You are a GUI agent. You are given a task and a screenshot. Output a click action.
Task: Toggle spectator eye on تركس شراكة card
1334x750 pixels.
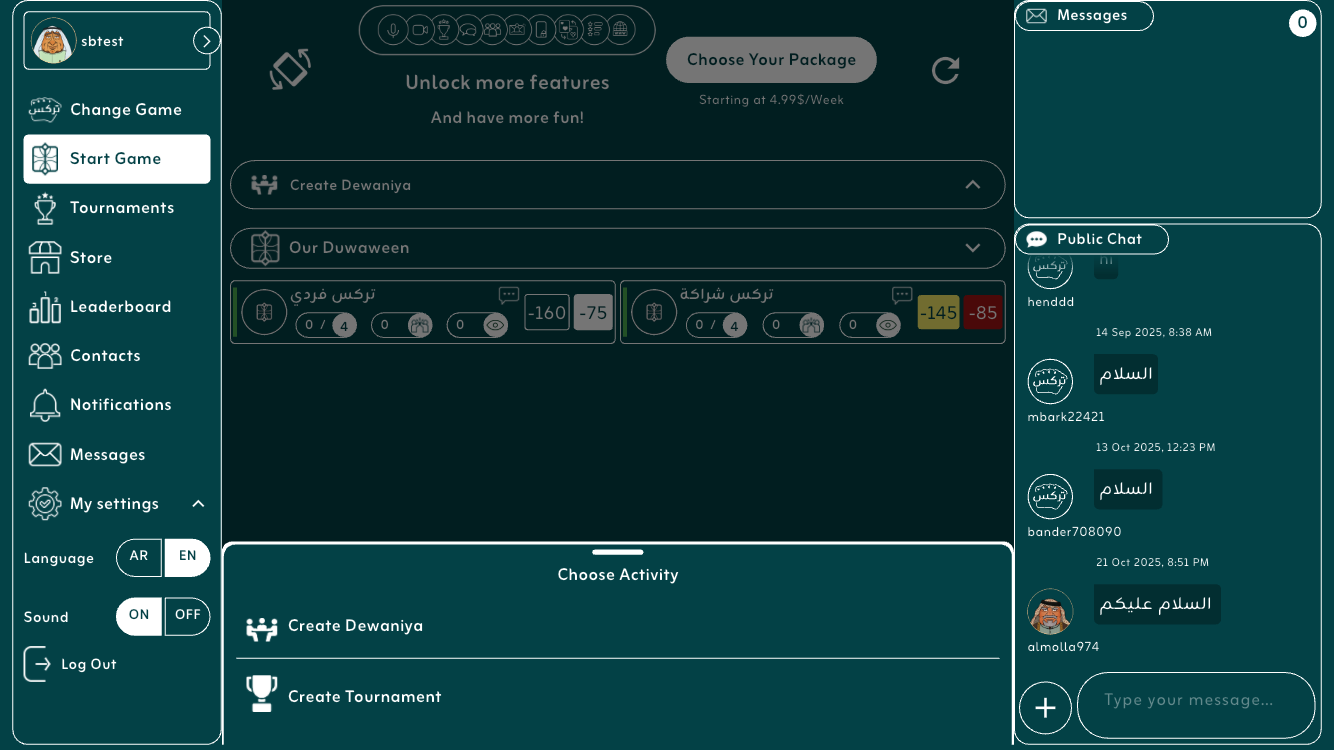(887, 325)
